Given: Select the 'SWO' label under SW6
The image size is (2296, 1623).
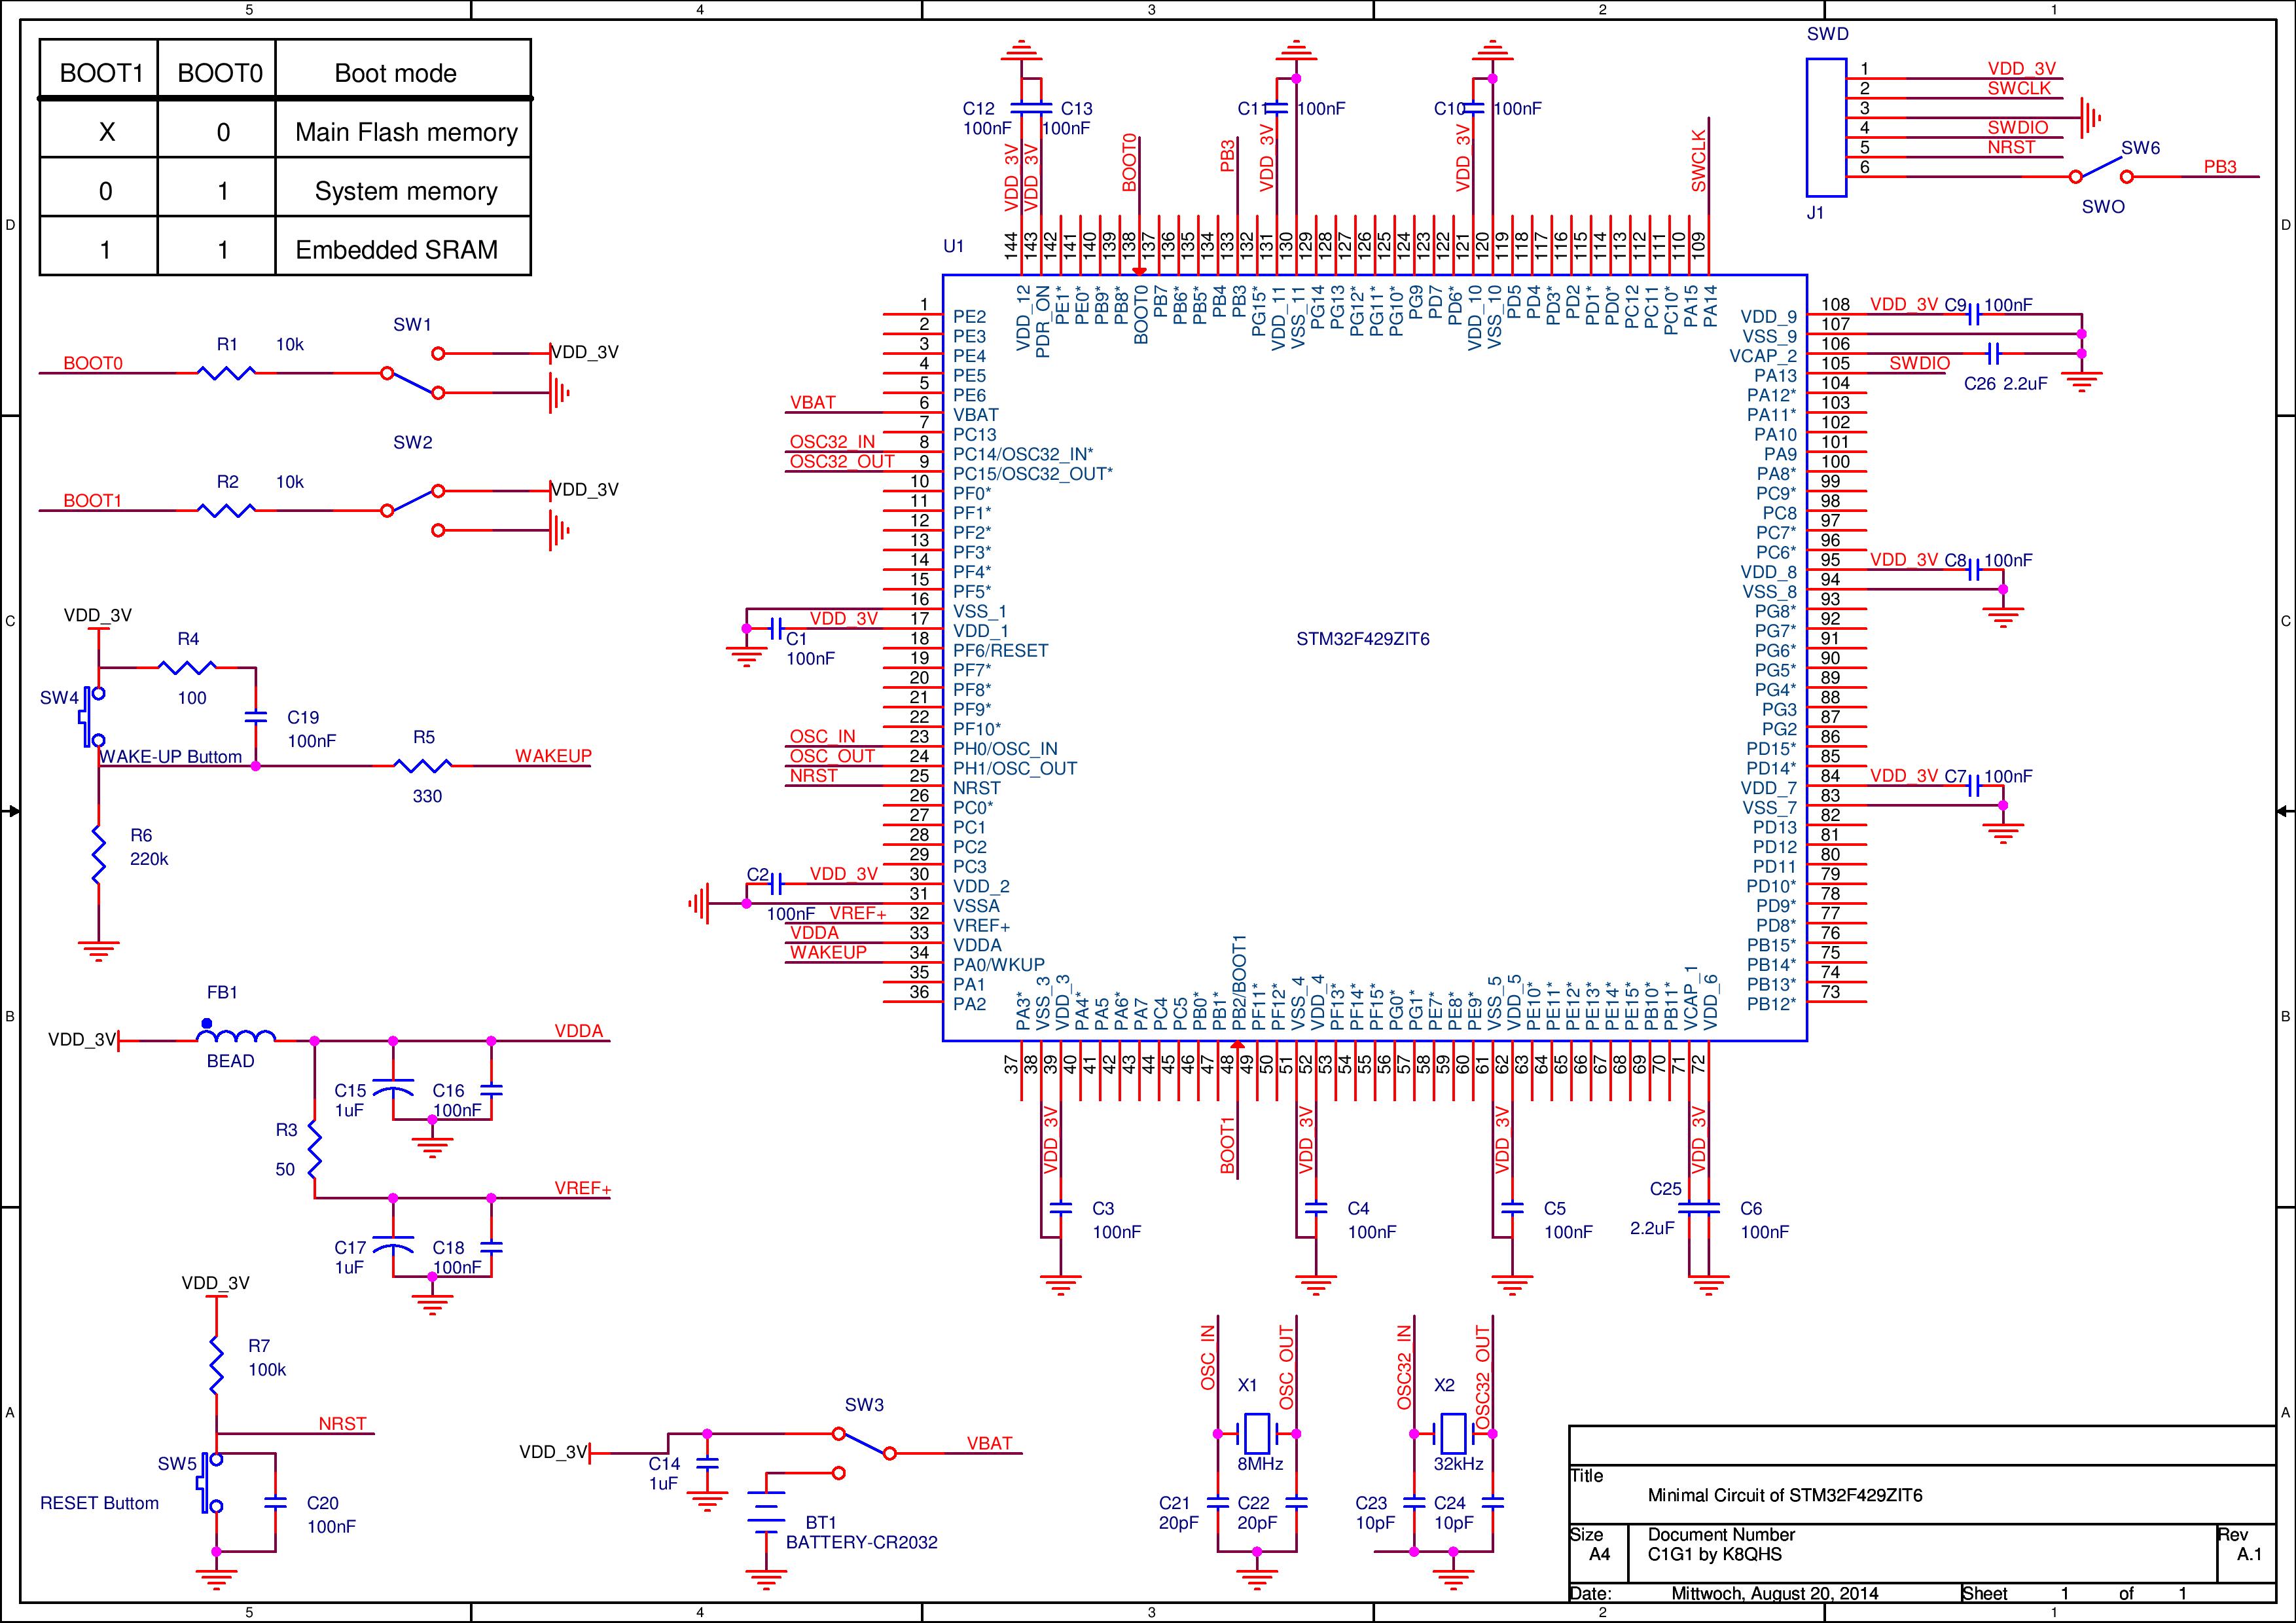Looking at the screenshot, I should point(2103,207).
